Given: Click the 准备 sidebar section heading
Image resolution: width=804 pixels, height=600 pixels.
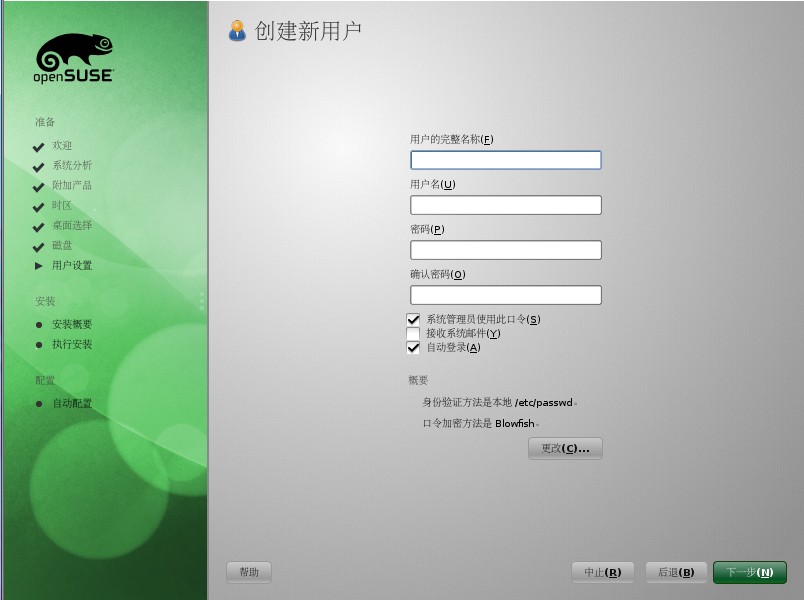Looking at the screenshot, I should coord(45,122).
